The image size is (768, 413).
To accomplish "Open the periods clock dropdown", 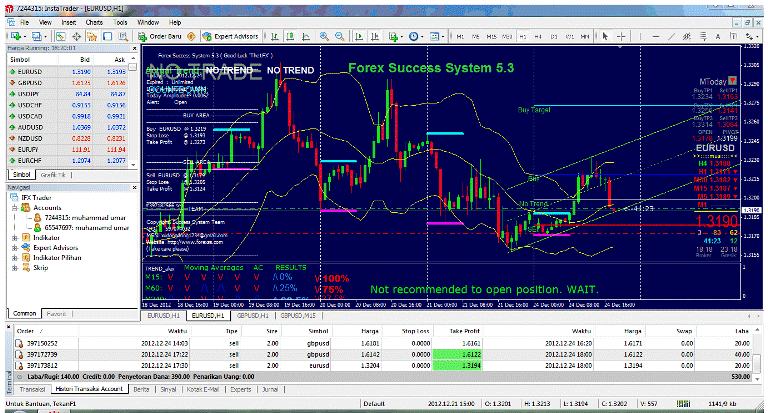I will [x=415, y=36].
